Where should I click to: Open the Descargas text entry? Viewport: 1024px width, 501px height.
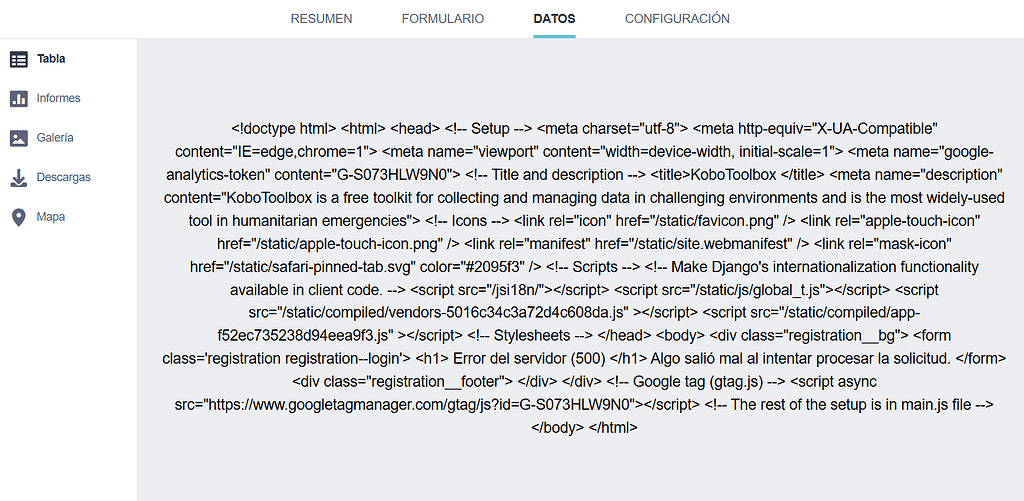[63, 178]
